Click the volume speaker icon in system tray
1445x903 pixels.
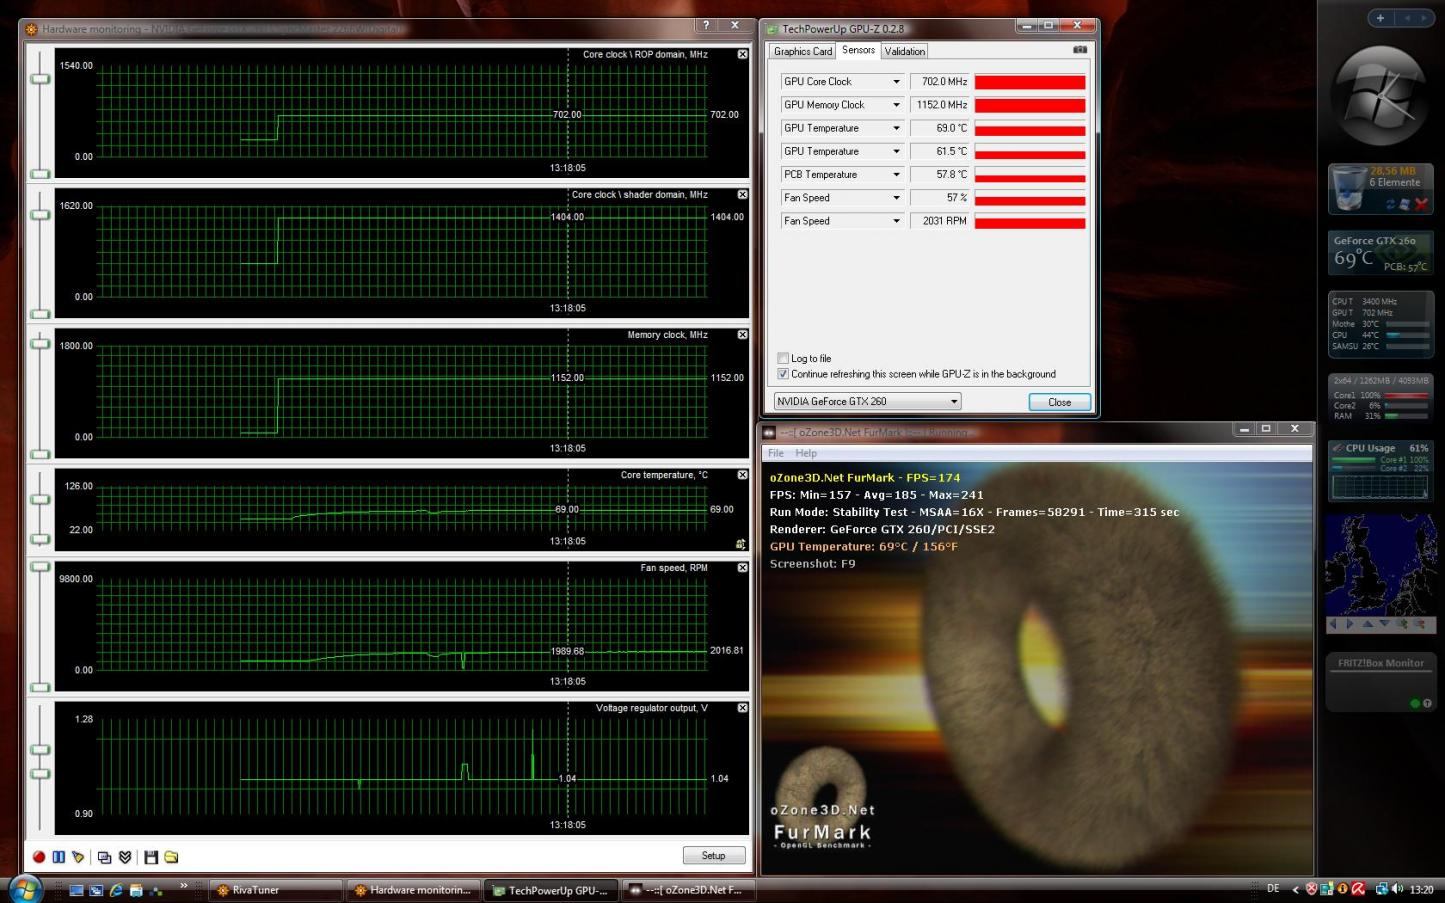(x=1395, y=888)
